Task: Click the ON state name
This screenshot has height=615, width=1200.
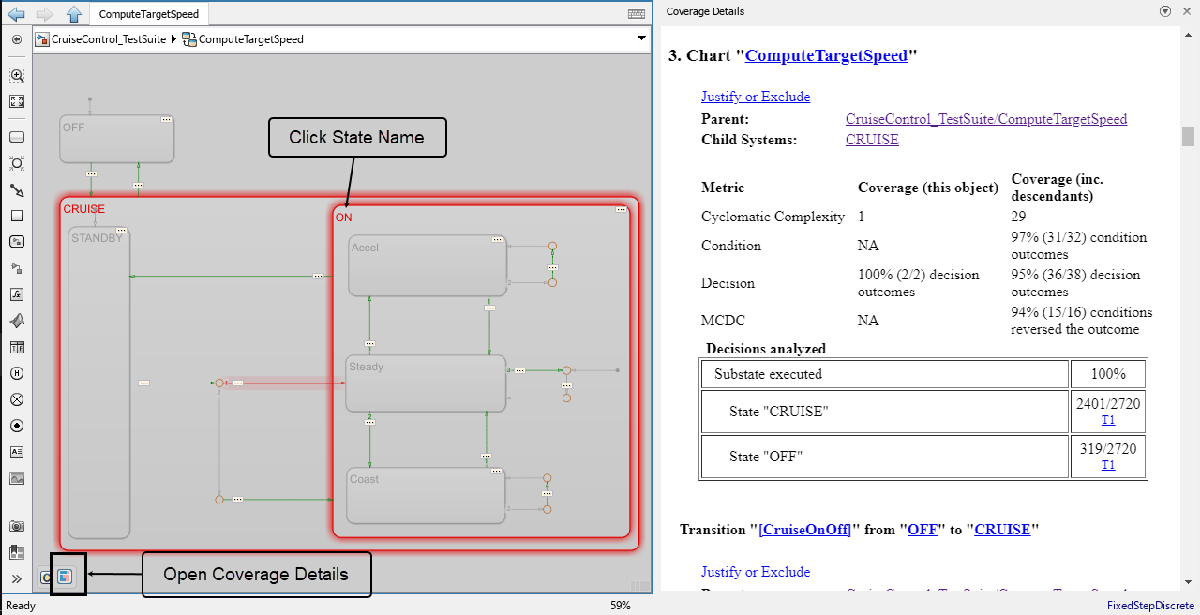Action: pyautogui.click(x=343, y=217)
